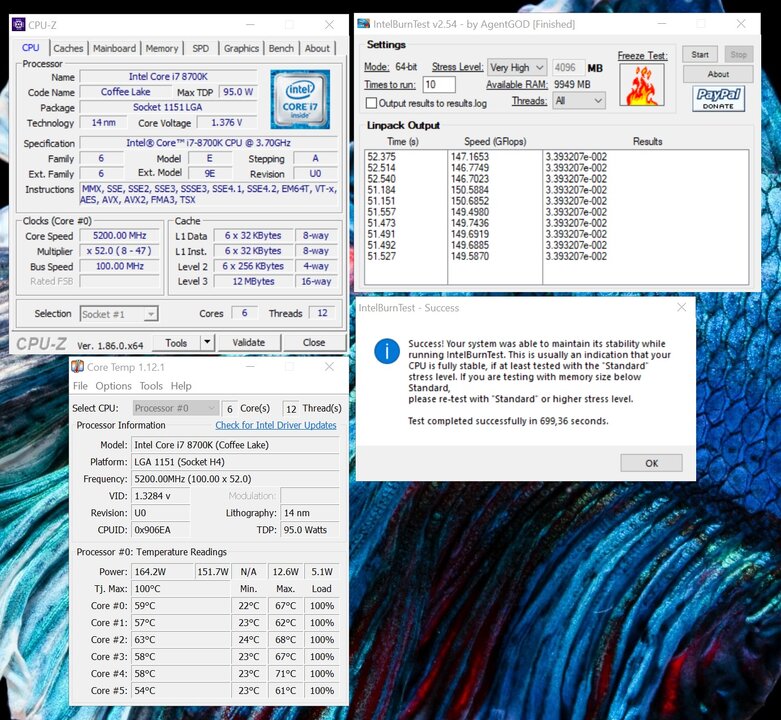Enable Output results to results.log checkbox

coord(371,103)
